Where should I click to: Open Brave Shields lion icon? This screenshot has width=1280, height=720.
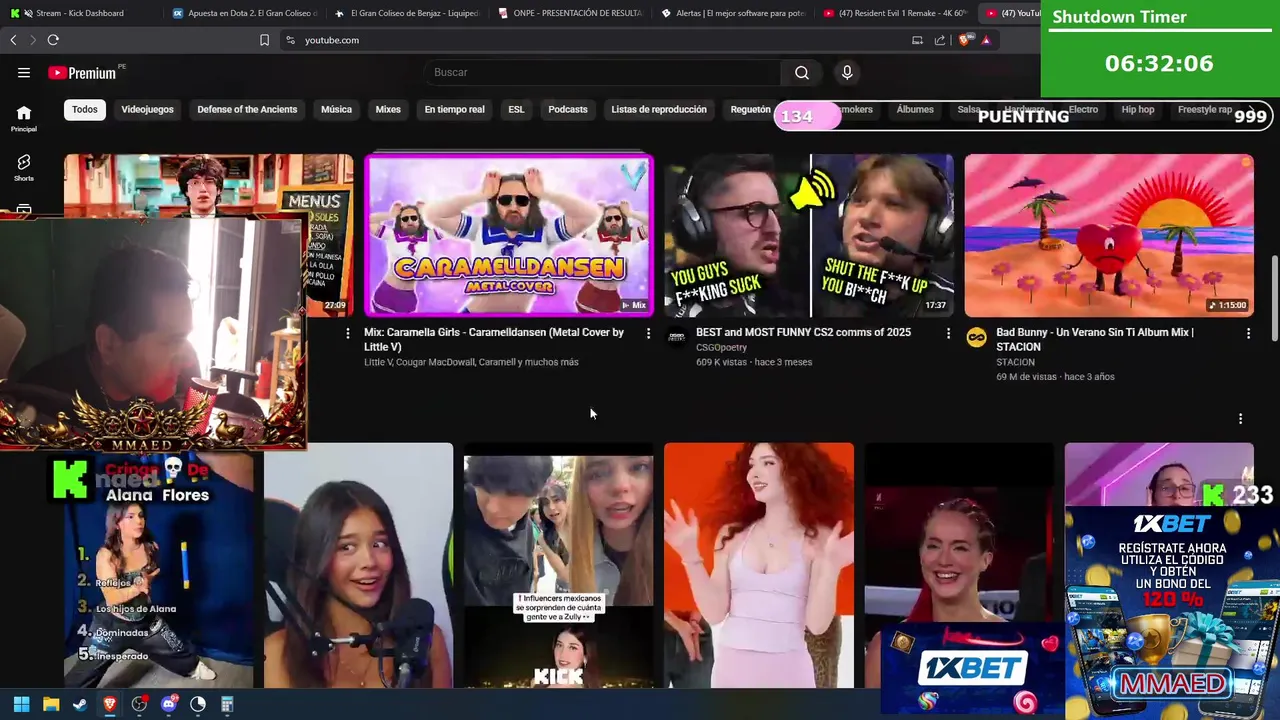tap(965, 40)
